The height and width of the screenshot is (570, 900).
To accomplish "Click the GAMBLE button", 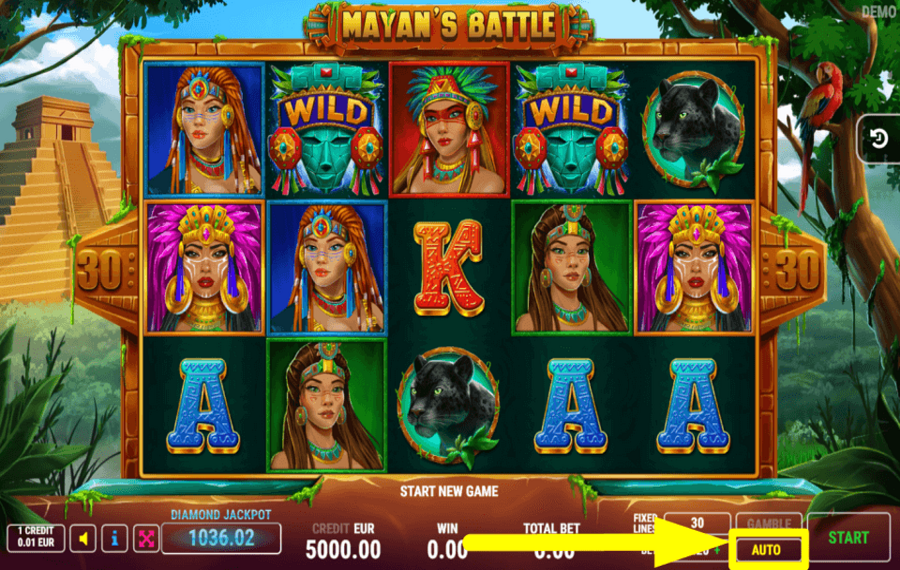I will 769,523.
